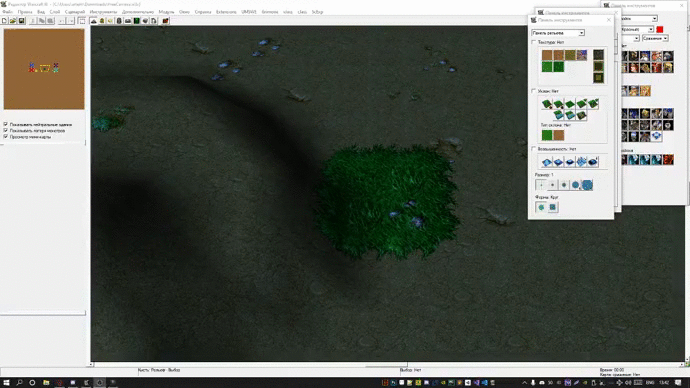690x388 pixels.
Task: Toggle the Утёс checkbox in terrain palette
Action: pyautogui.click(x=534, y=91)
